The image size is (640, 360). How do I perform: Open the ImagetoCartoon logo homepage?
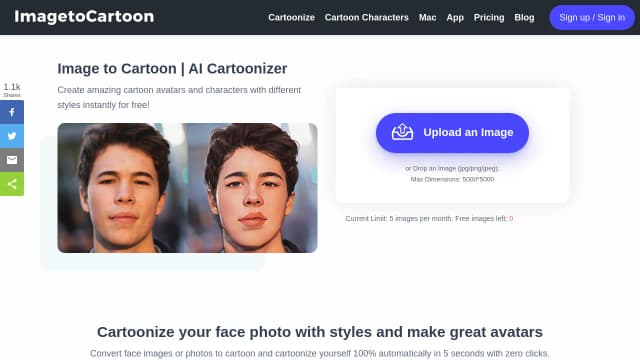pos(84,17)
